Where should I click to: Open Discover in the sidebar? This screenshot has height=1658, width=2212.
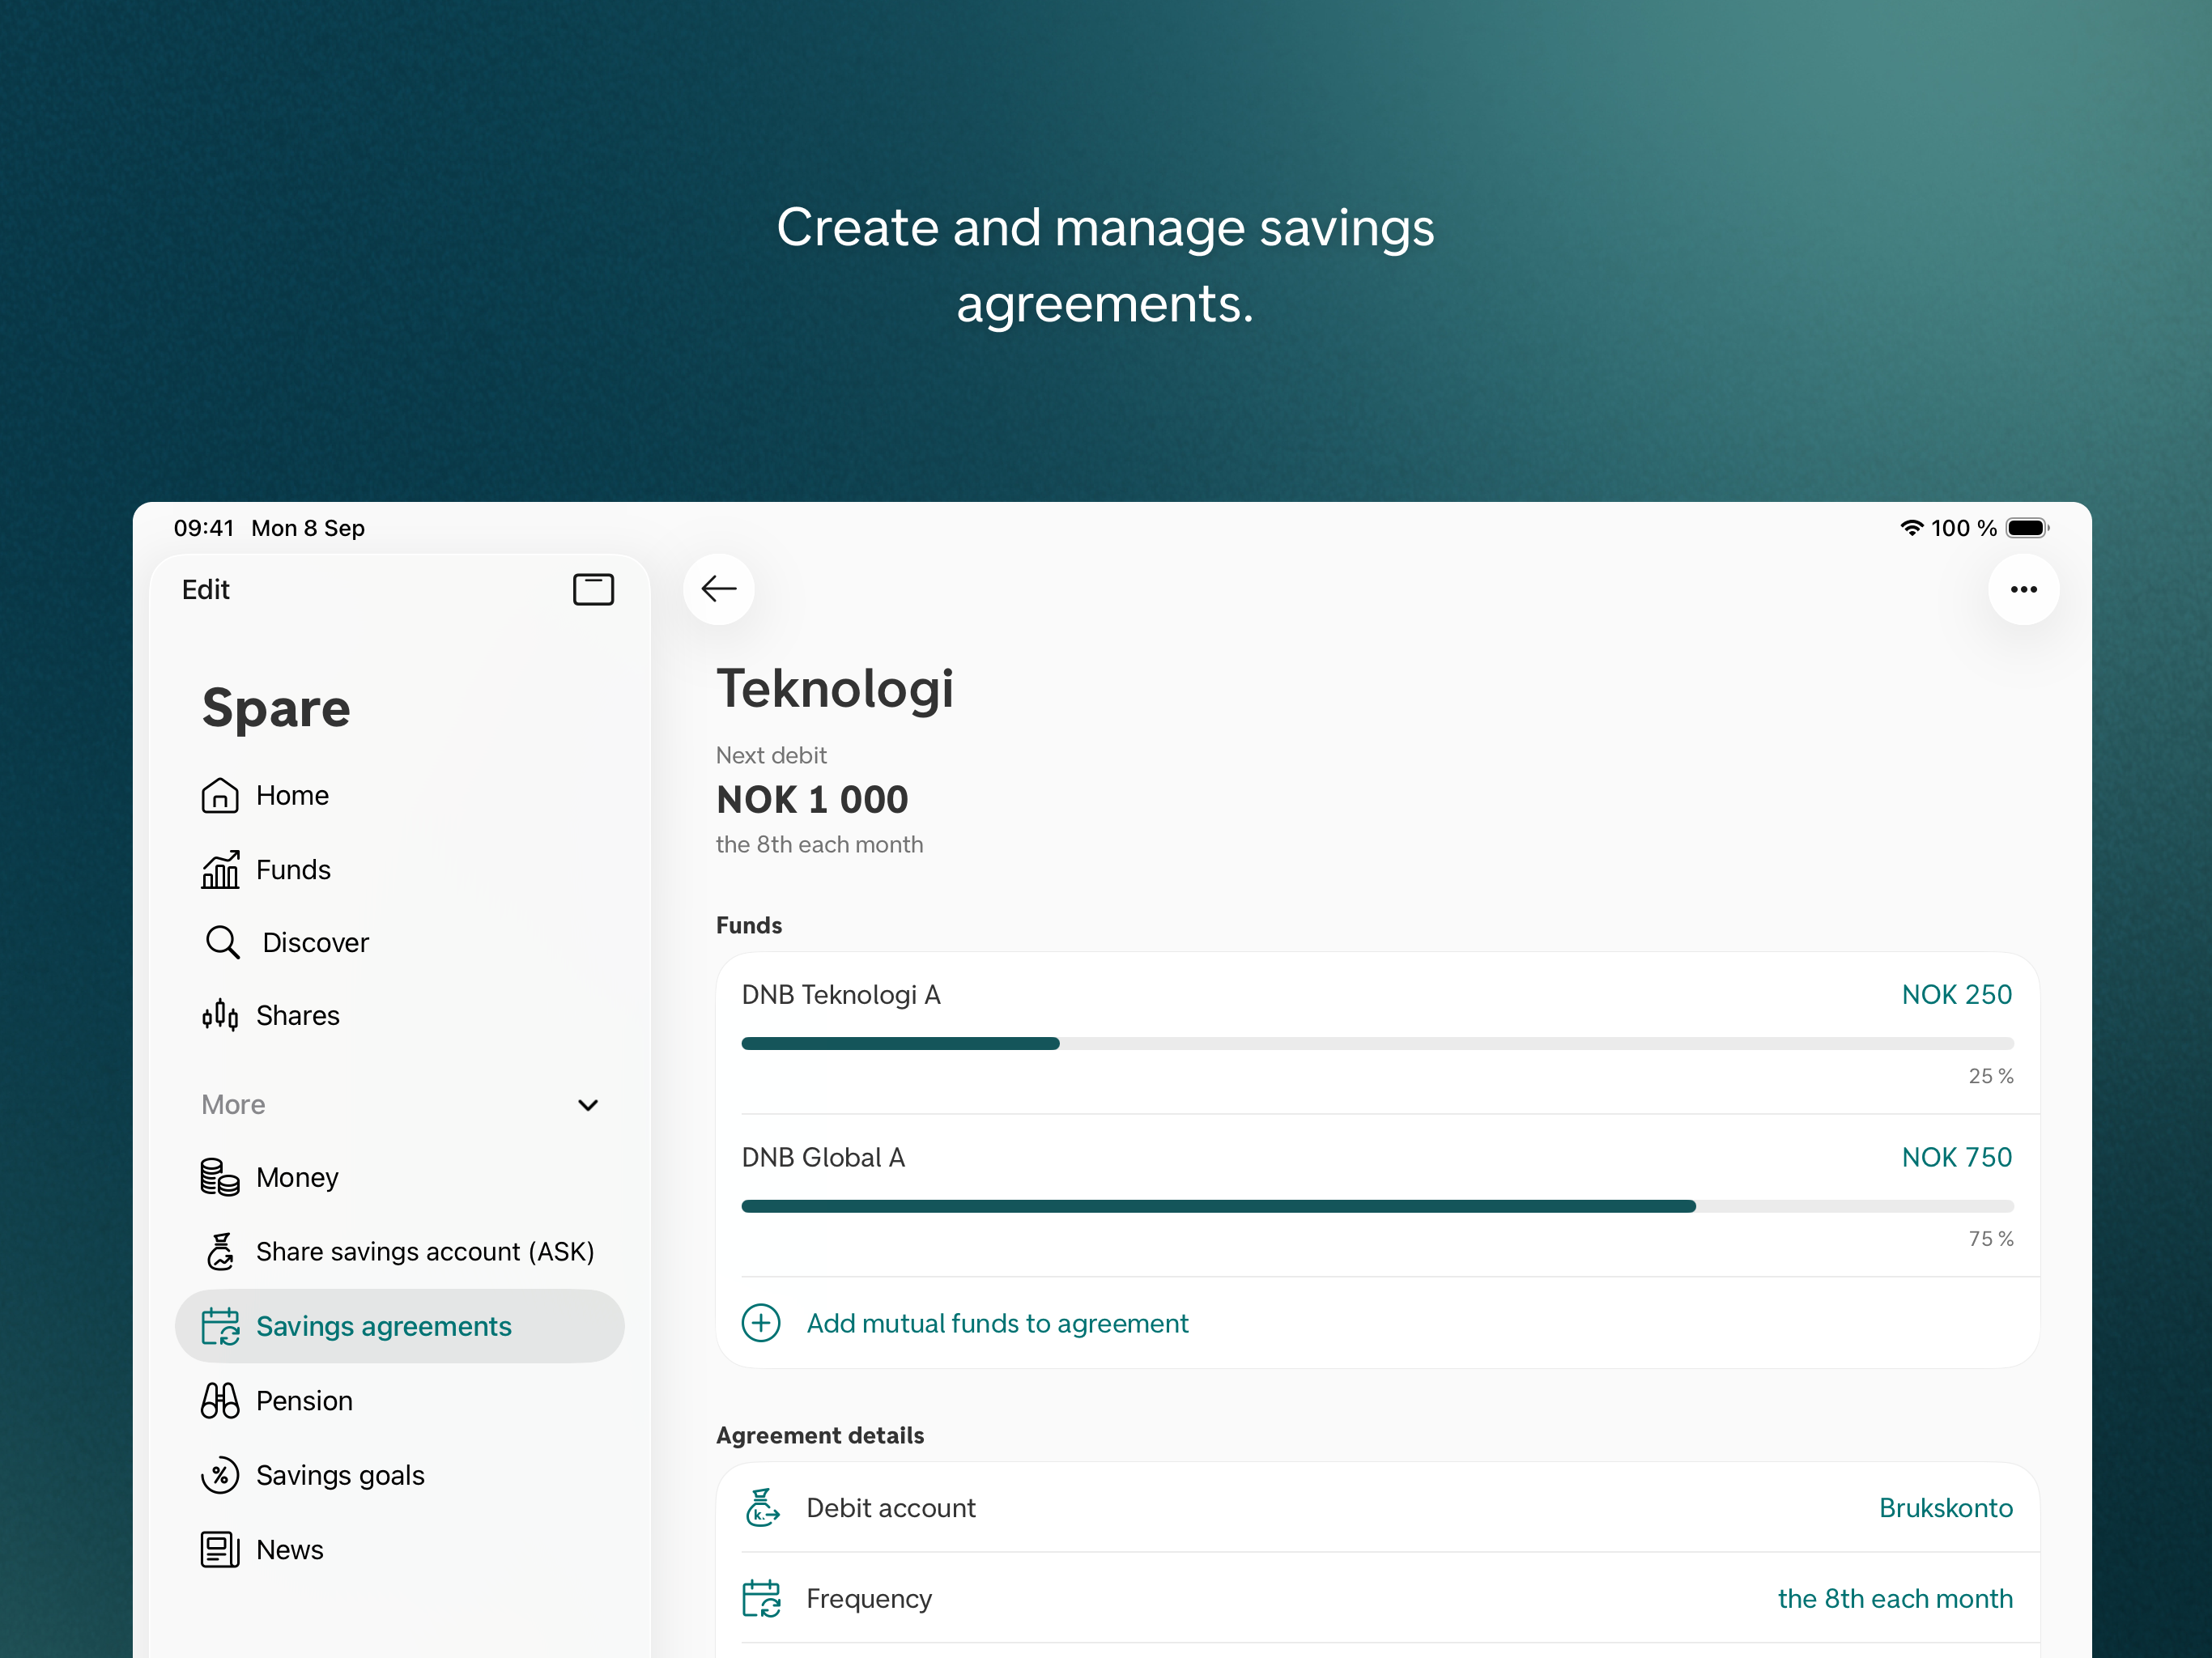tap(400, 942)
